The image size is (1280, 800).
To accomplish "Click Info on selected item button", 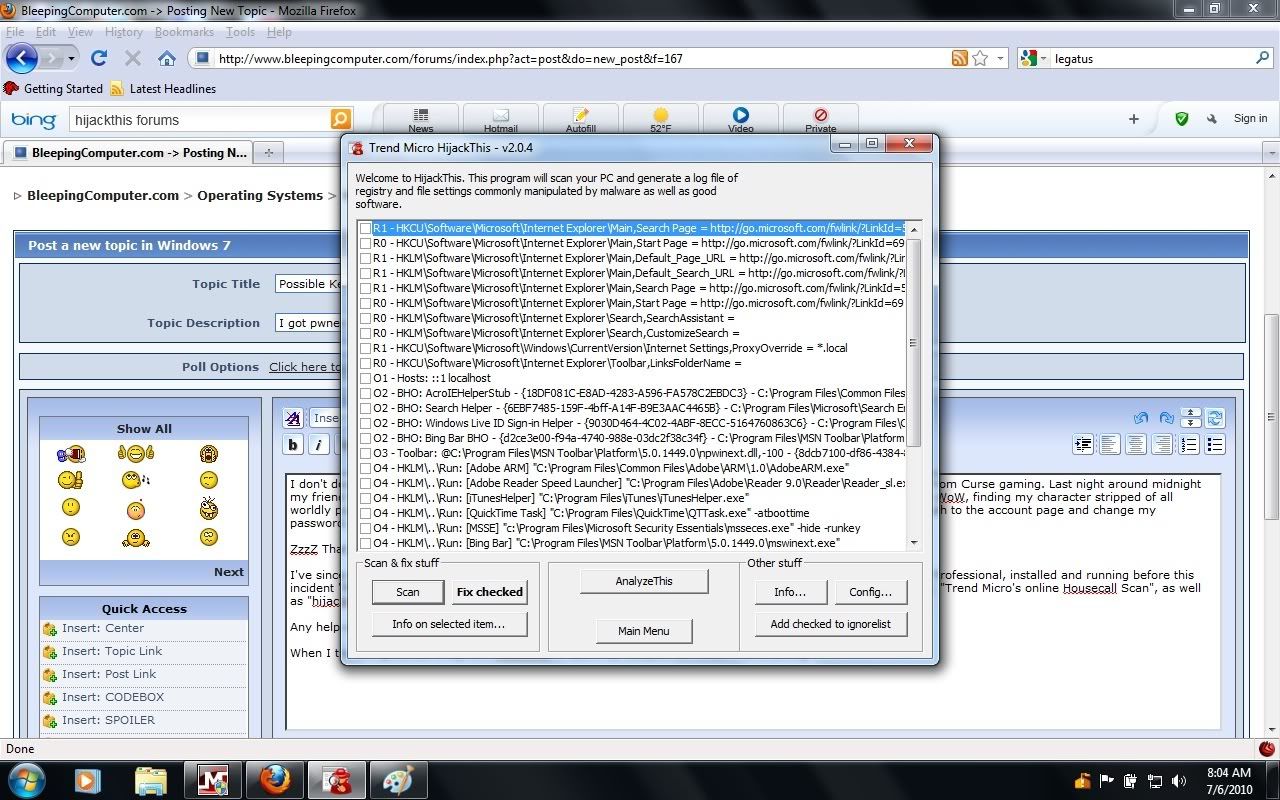I will click(448, 624).
